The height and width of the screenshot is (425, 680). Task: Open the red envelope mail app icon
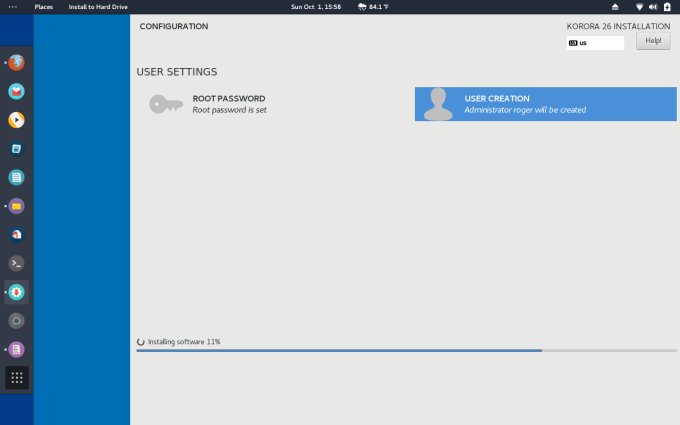coord(16,92)
